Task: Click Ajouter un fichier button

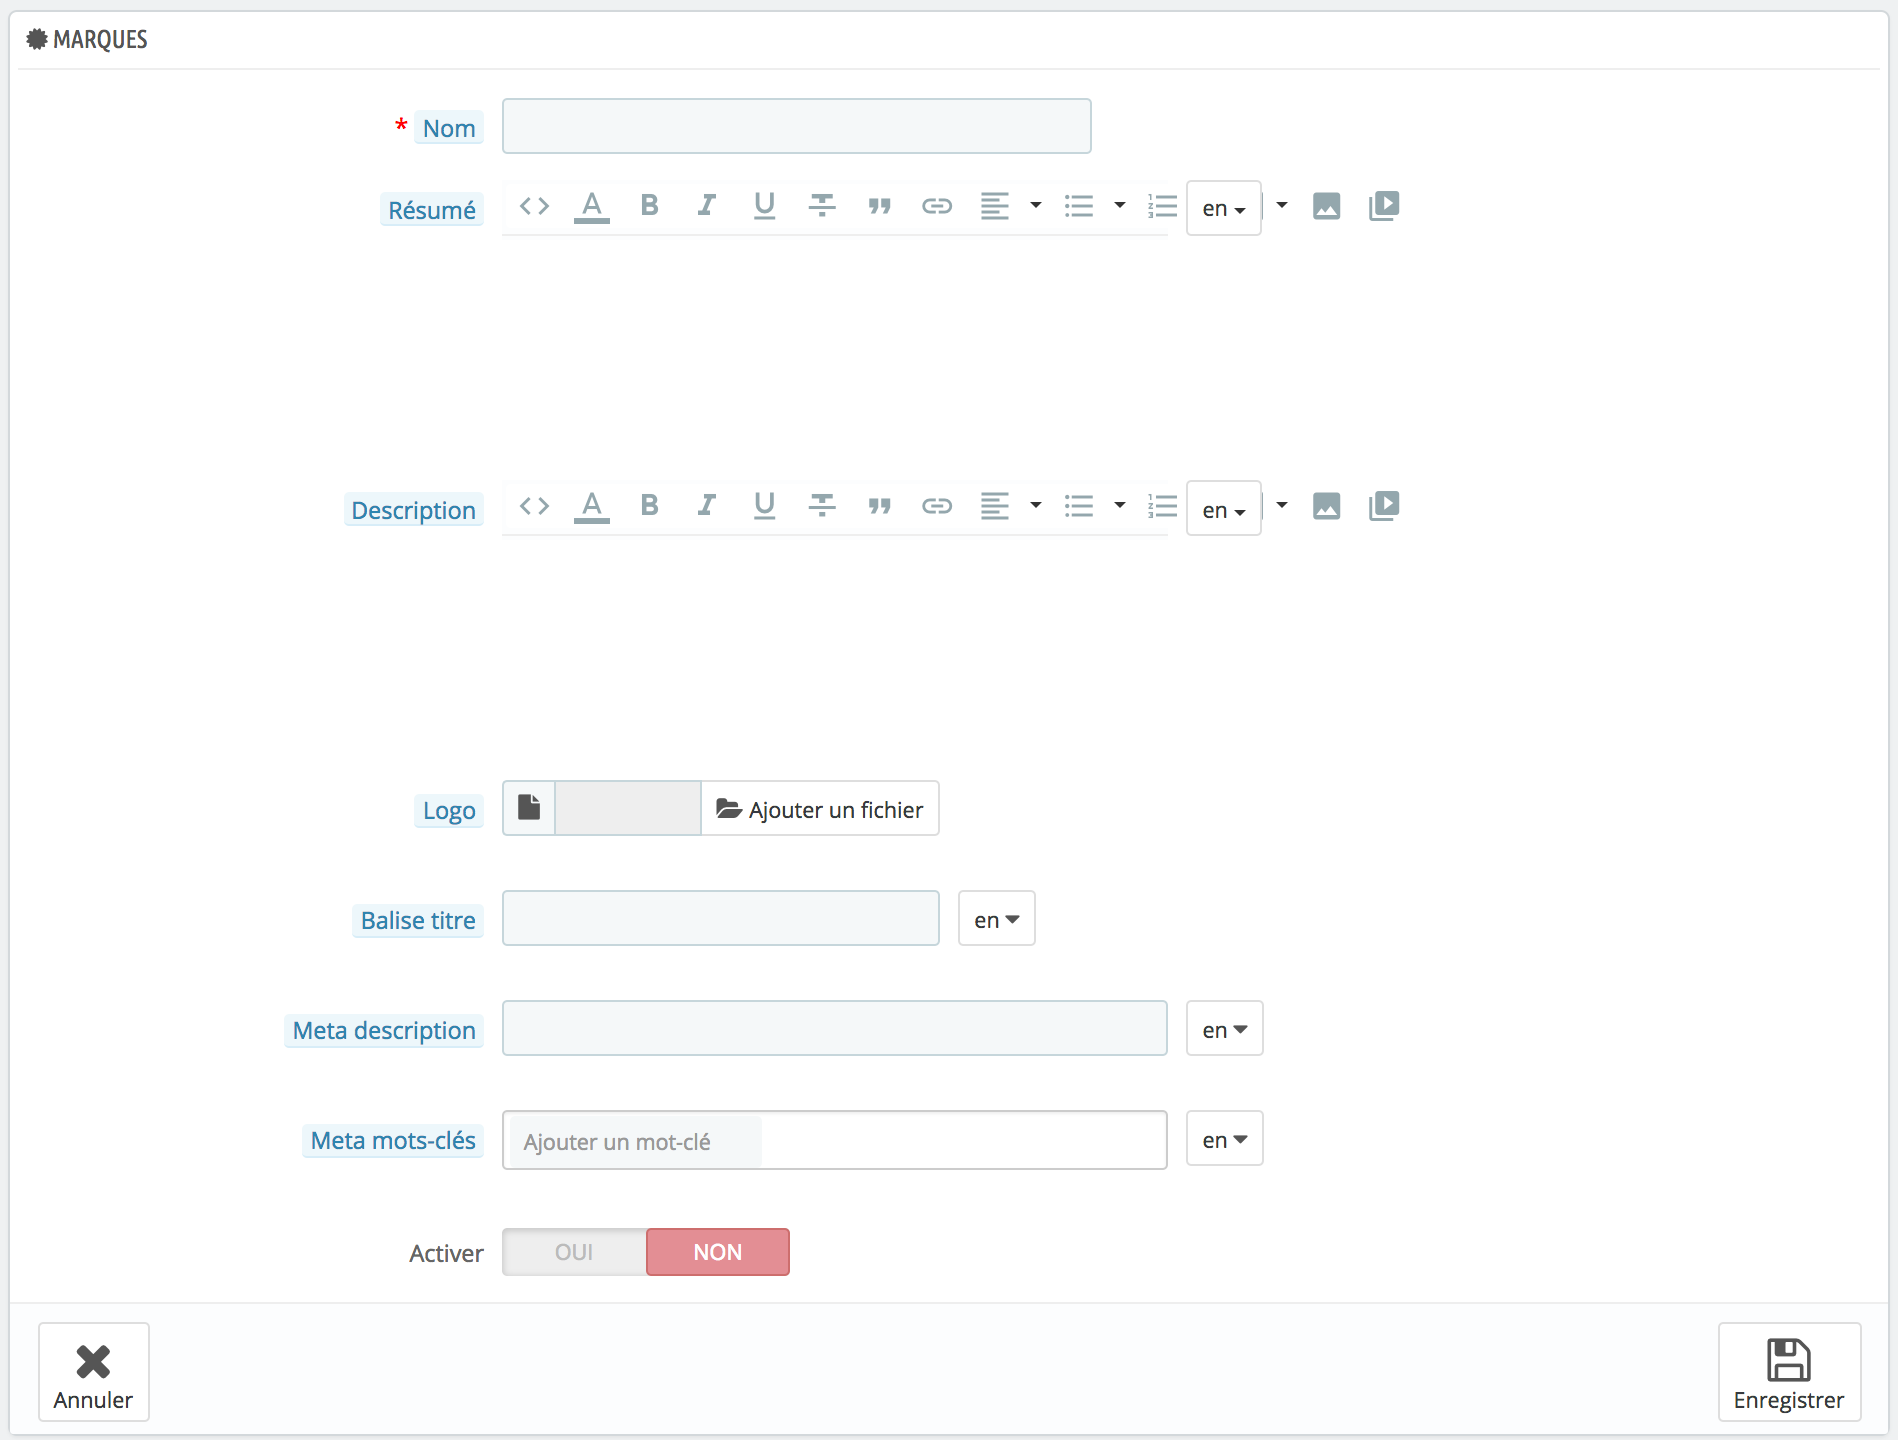Action: tap(820, 808)
